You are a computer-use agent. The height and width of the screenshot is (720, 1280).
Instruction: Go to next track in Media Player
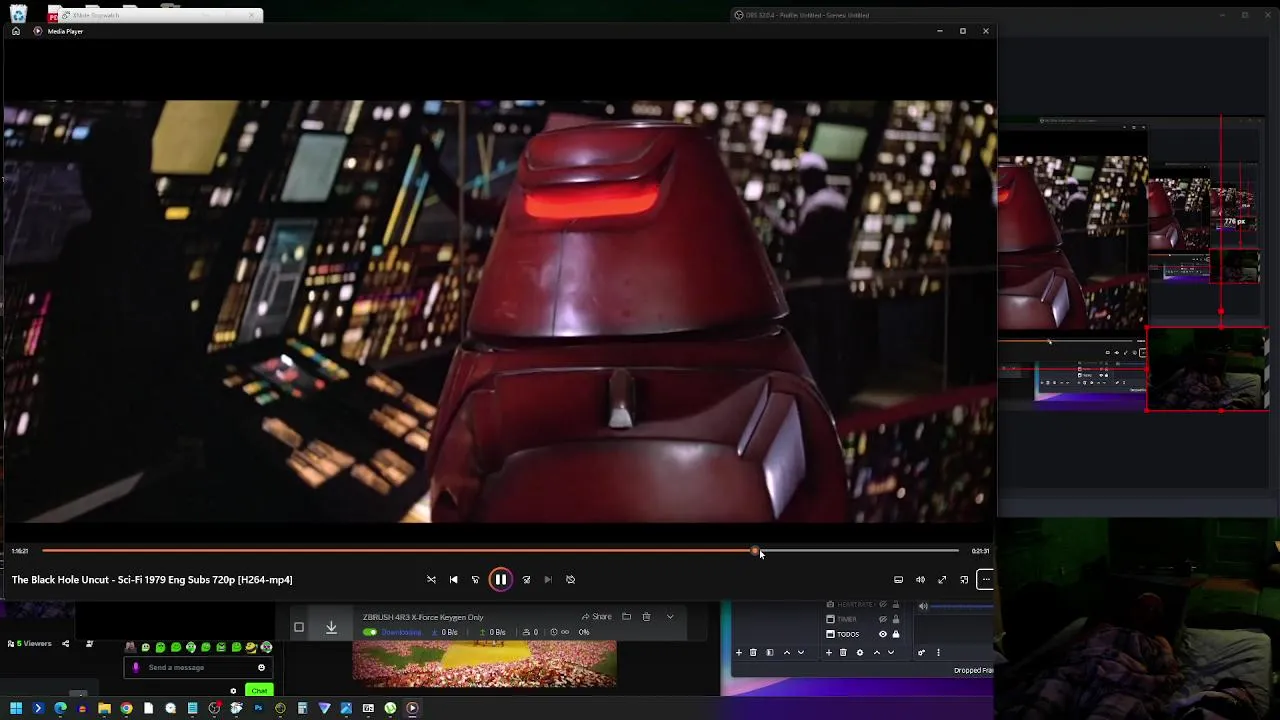point(548,579)
